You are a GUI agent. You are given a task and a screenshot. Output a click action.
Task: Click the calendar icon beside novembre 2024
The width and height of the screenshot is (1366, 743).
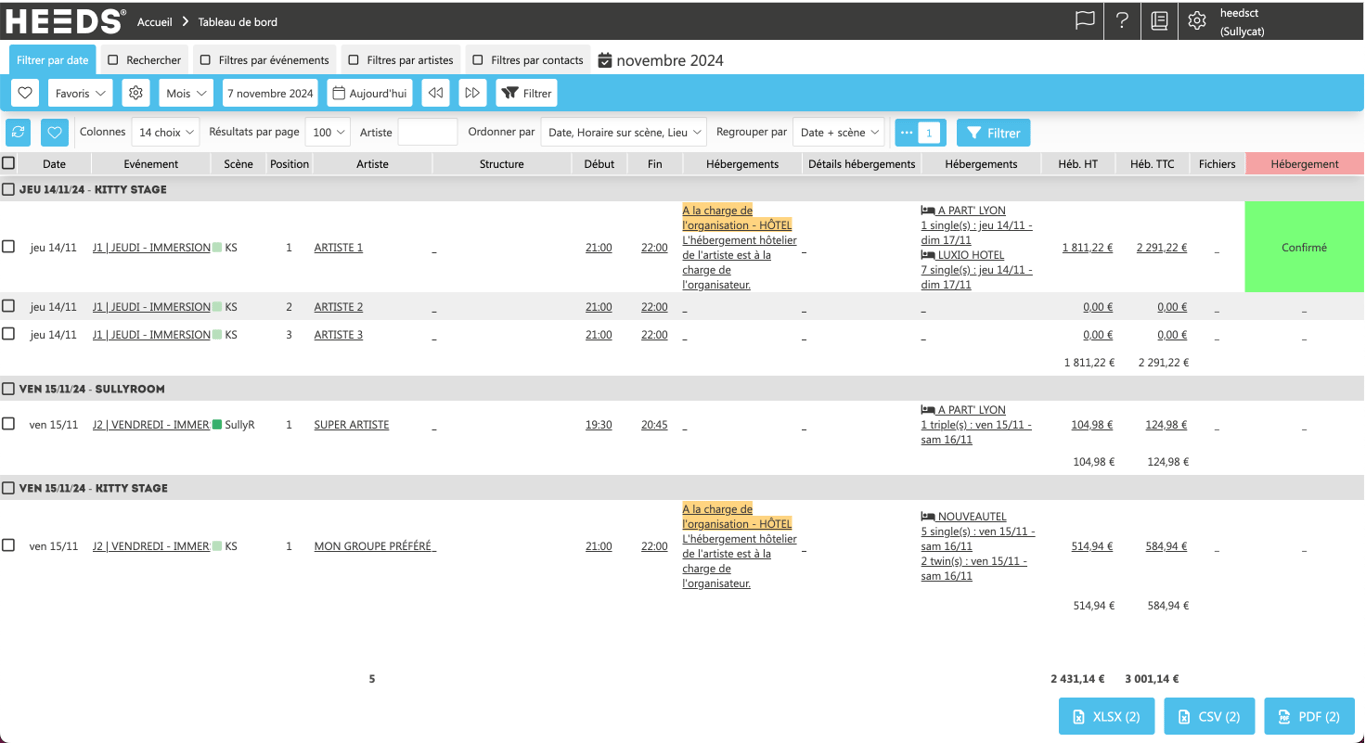(605, 60)
